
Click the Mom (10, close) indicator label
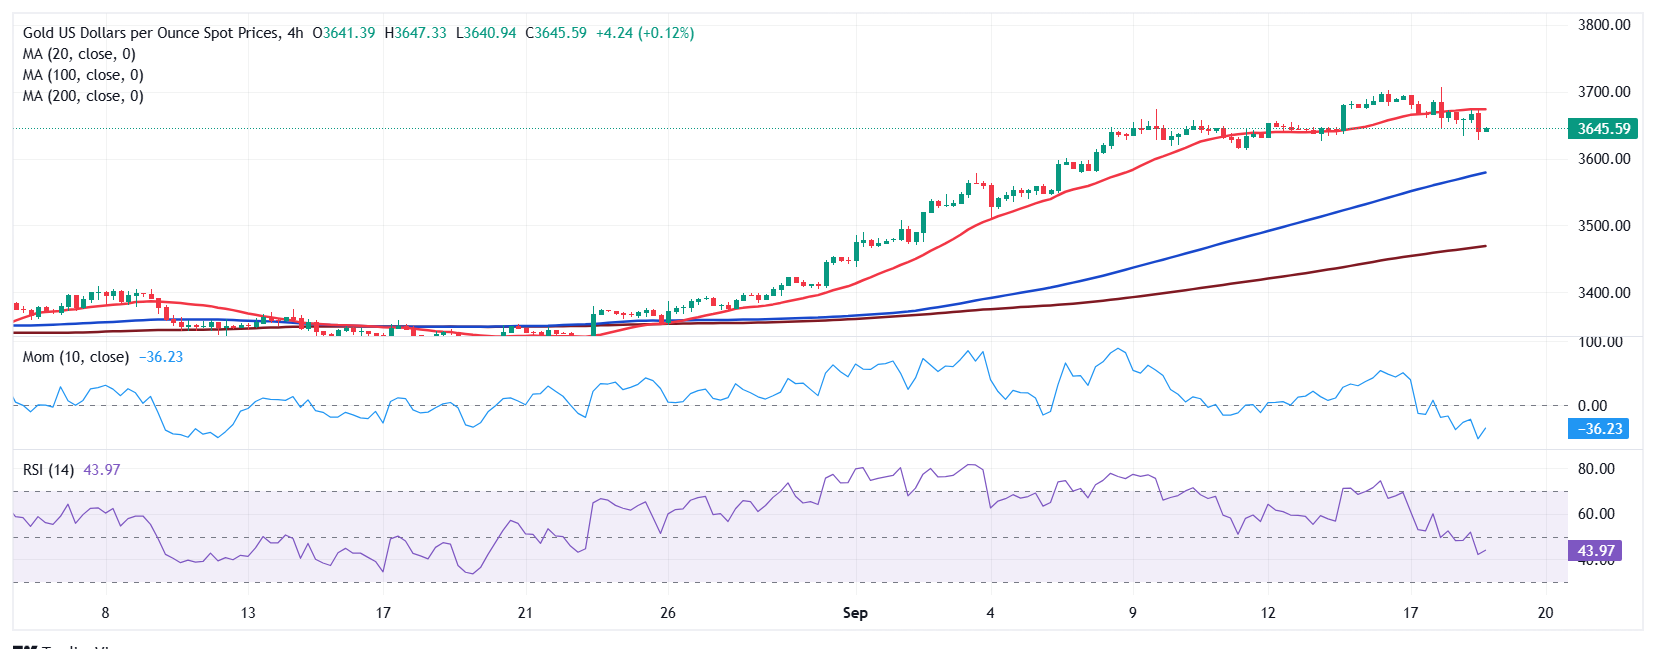[76, 357]
